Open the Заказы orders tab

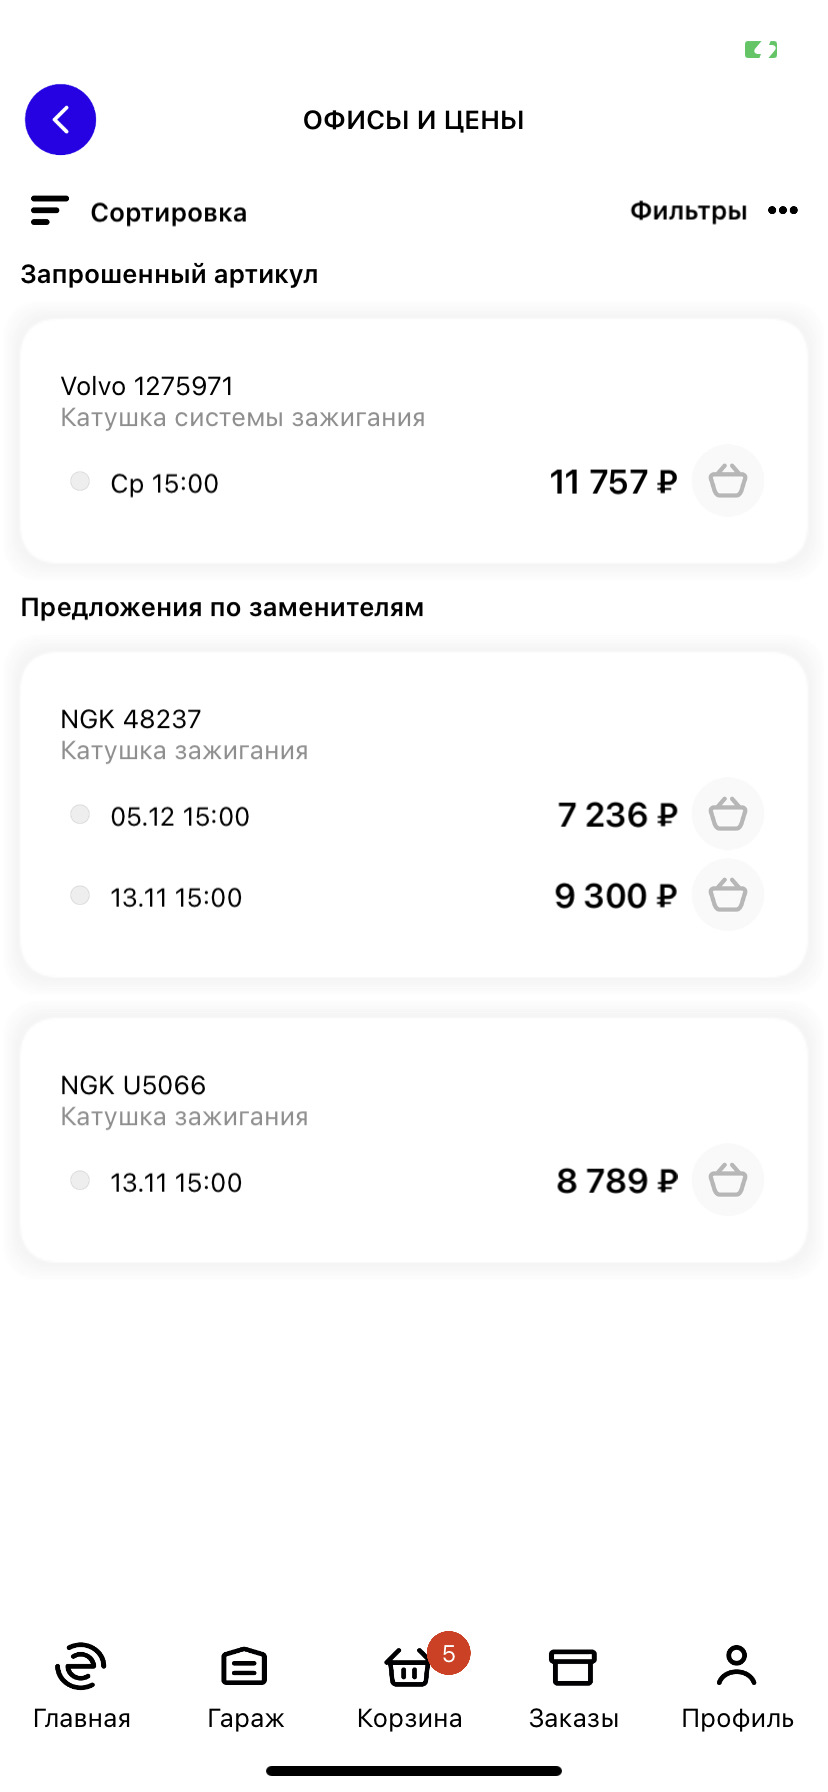pyautogui.click(x=574, y=1687)
